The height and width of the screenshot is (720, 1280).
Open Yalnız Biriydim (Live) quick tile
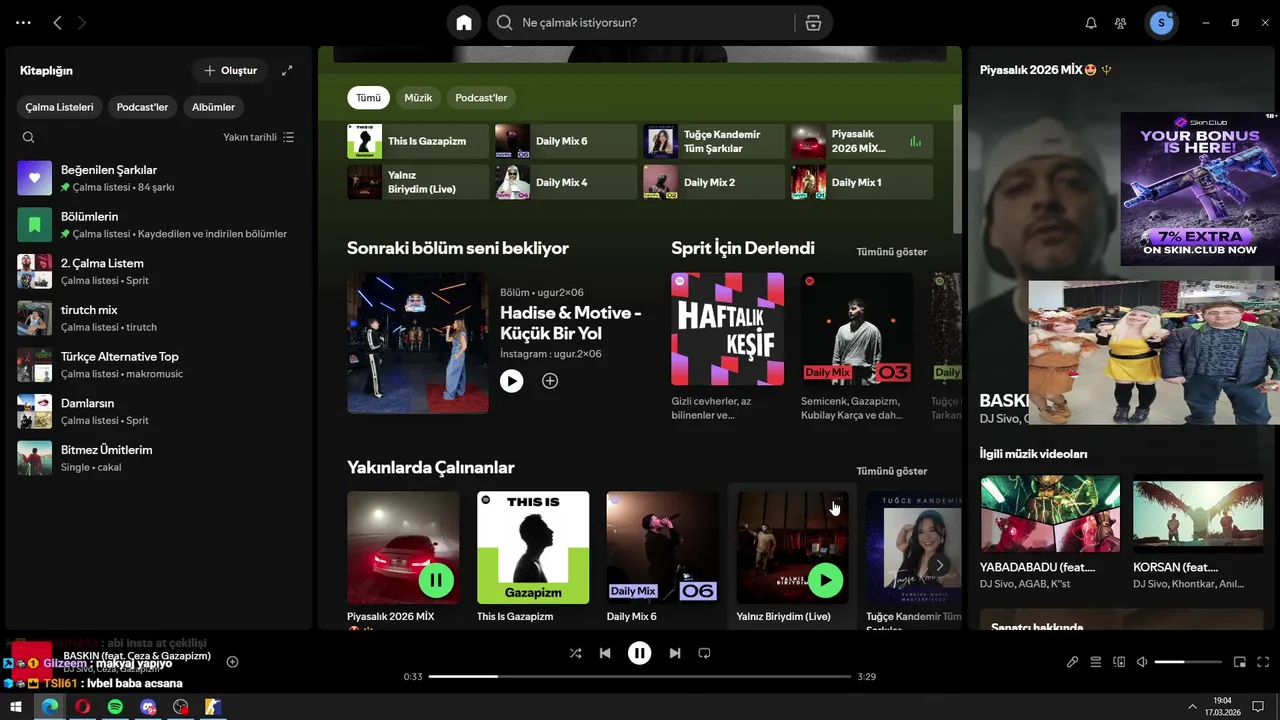[418, 182]
